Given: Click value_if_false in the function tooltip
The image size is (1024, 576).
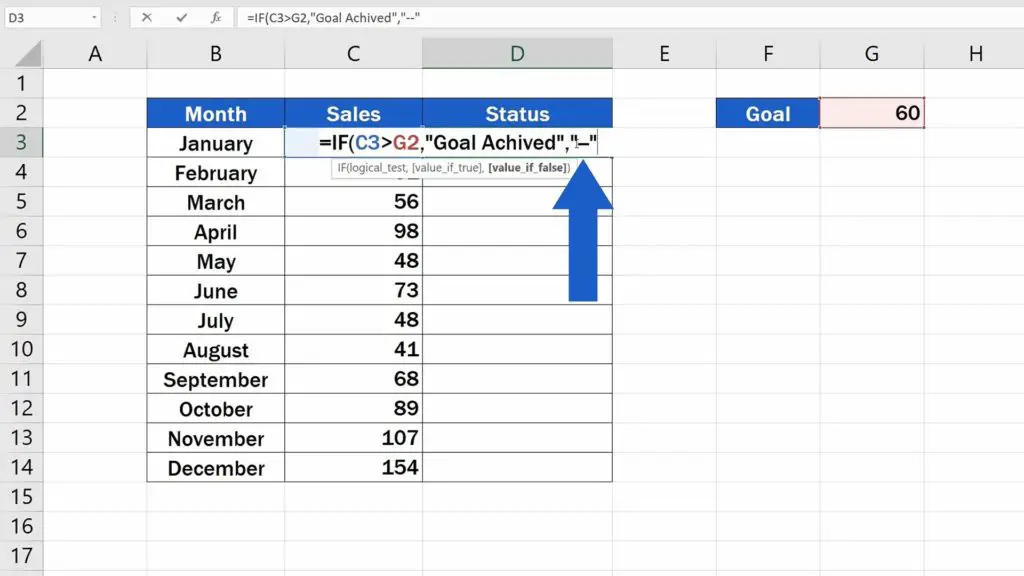Looking at the screenshot, I should coord(527,168).
